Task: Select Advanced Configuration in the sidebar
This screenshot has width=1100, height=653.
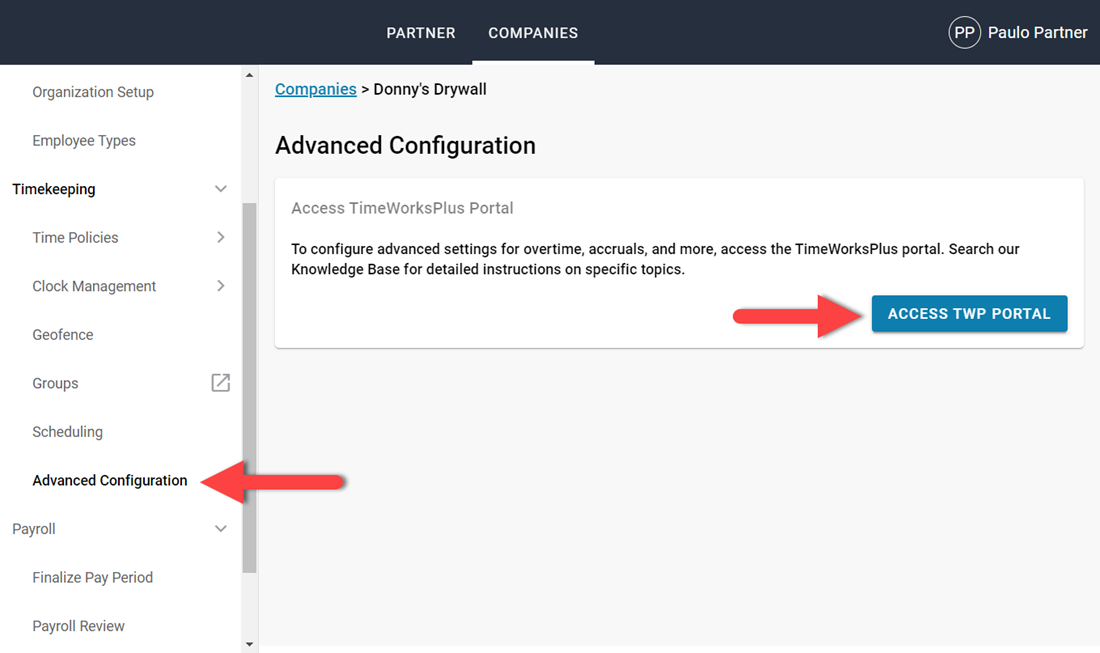Action: coord(110,480)
